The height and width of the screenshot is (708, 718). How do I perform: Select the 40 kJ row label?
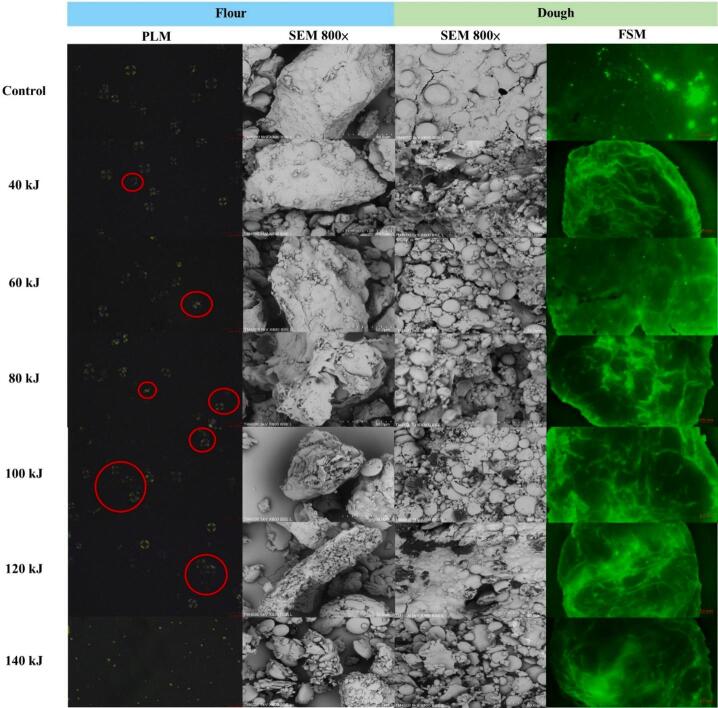pos(24,186)
